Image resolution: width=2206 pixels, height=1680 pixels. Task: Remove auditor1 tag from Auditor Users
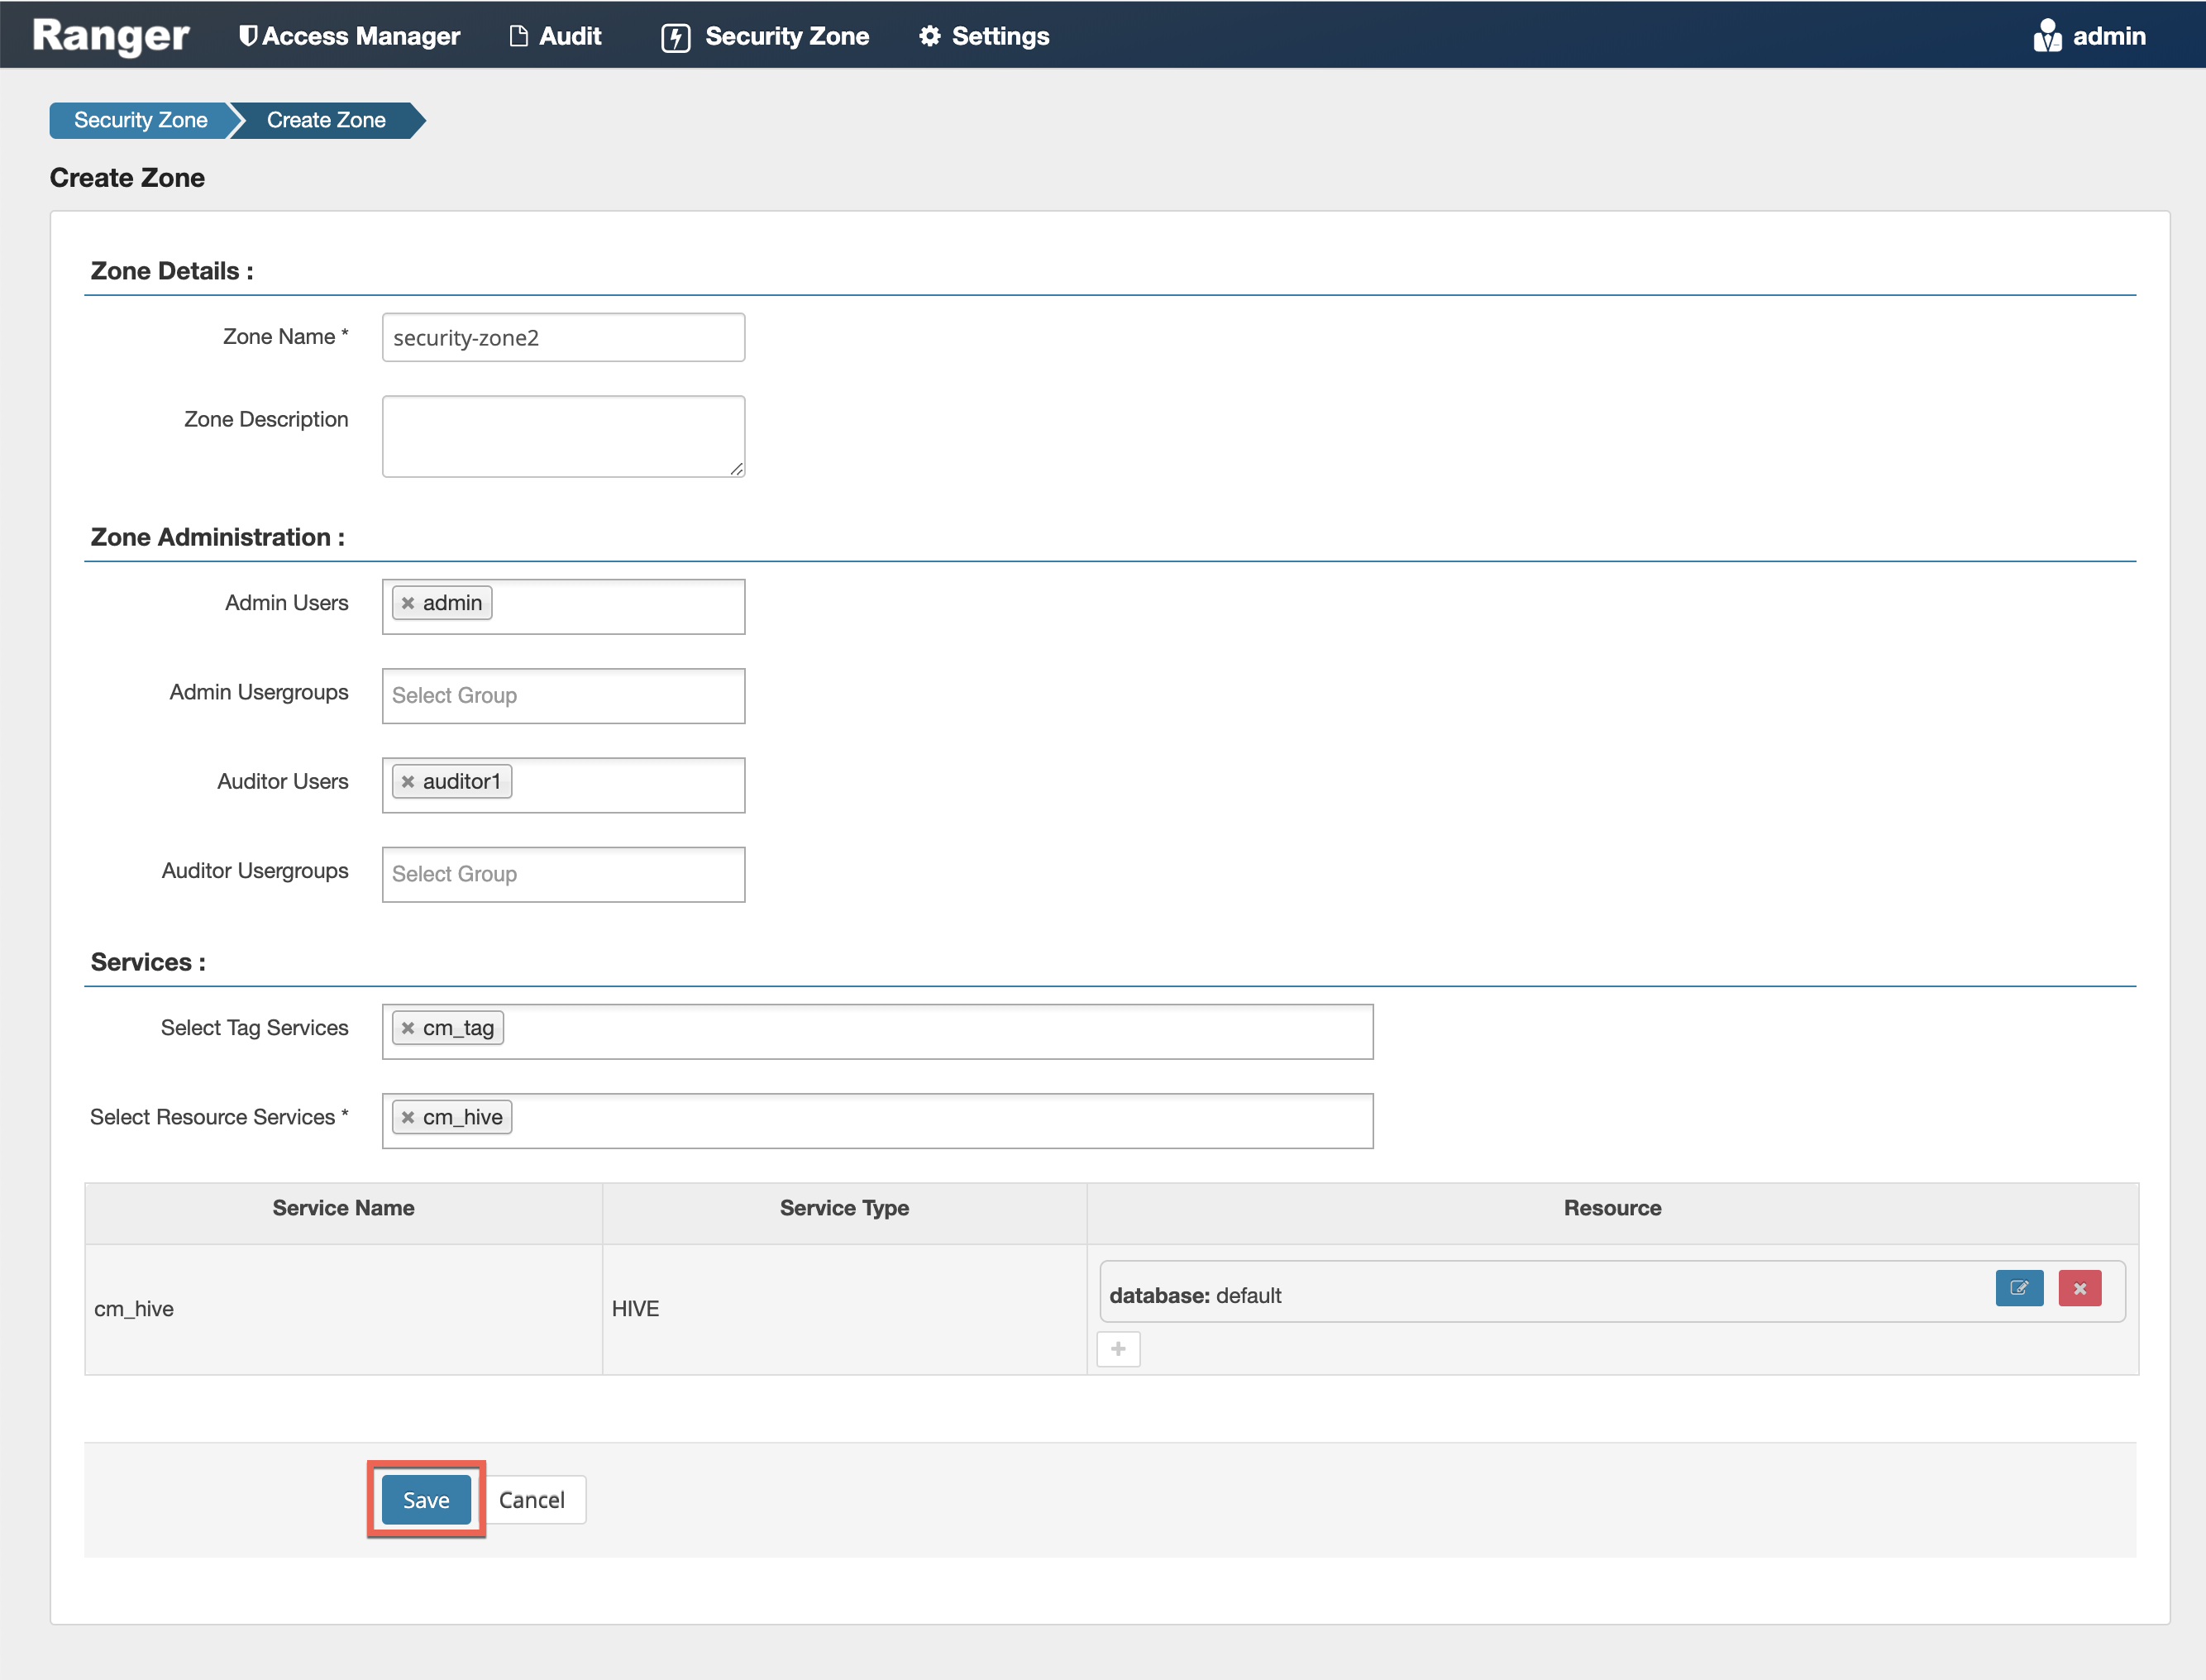point(408,782)
